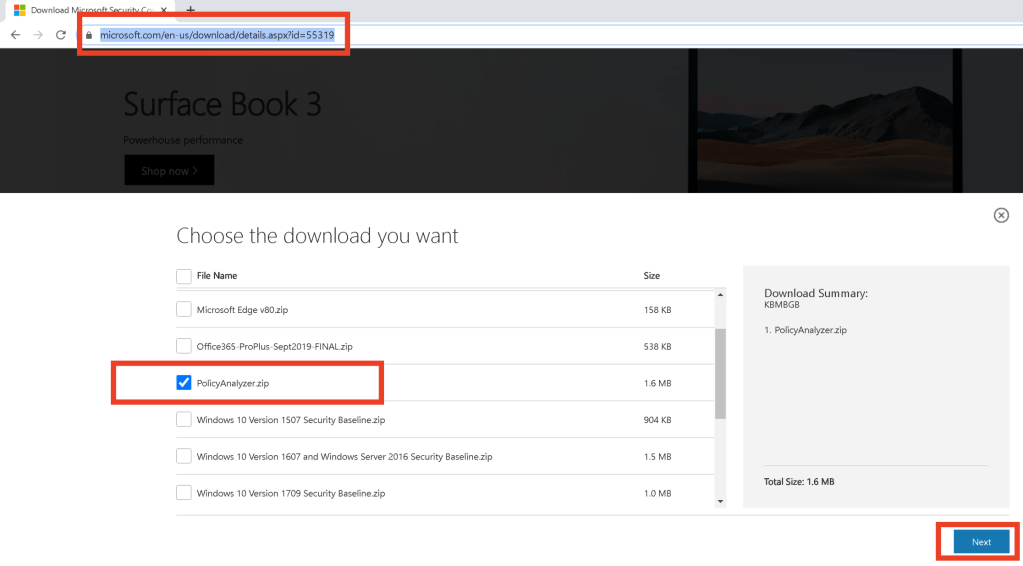Click the Next button
1023x566 pixels.
click(x=980, y=542)
